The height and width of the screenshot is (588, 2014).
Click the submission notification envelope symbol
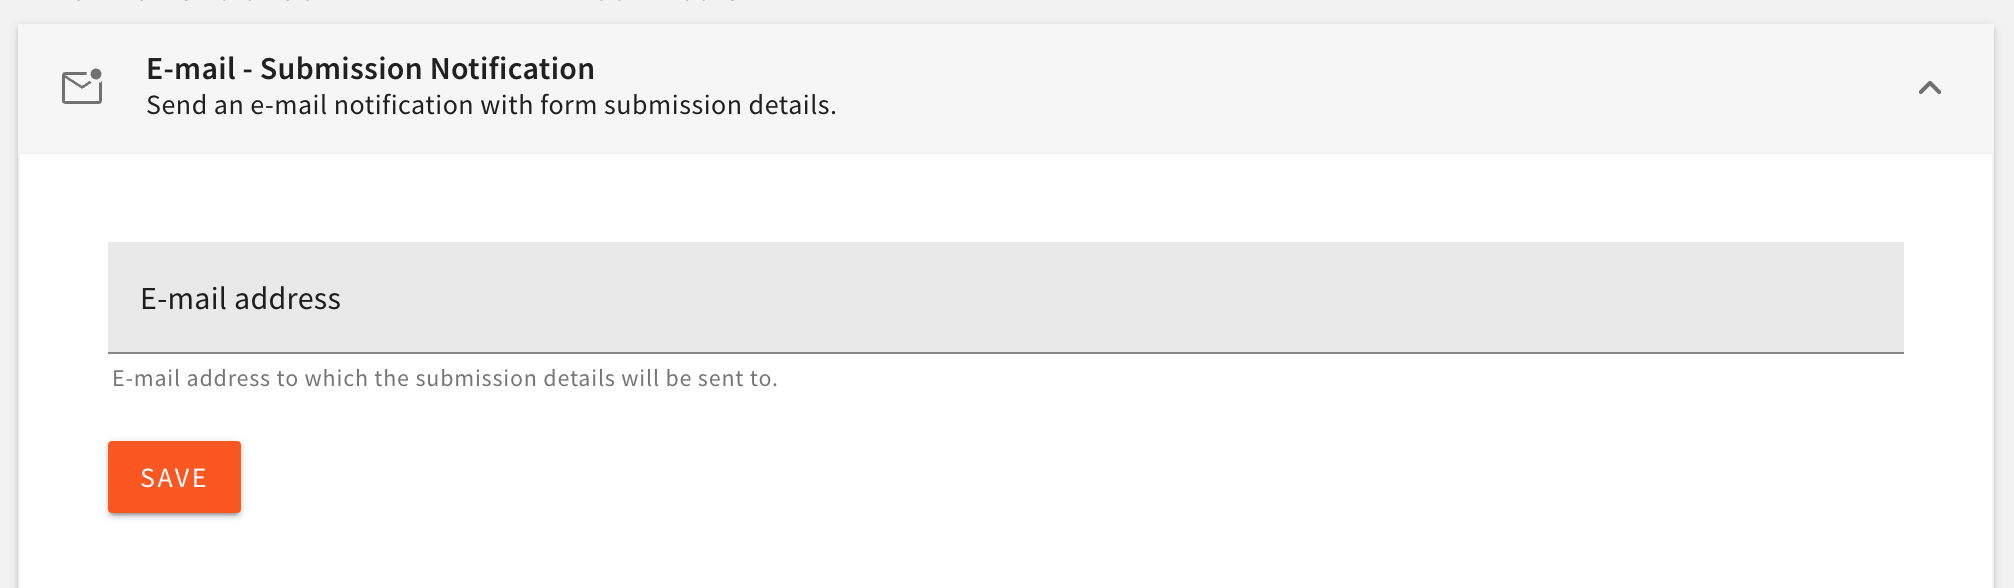coord(82,88)
